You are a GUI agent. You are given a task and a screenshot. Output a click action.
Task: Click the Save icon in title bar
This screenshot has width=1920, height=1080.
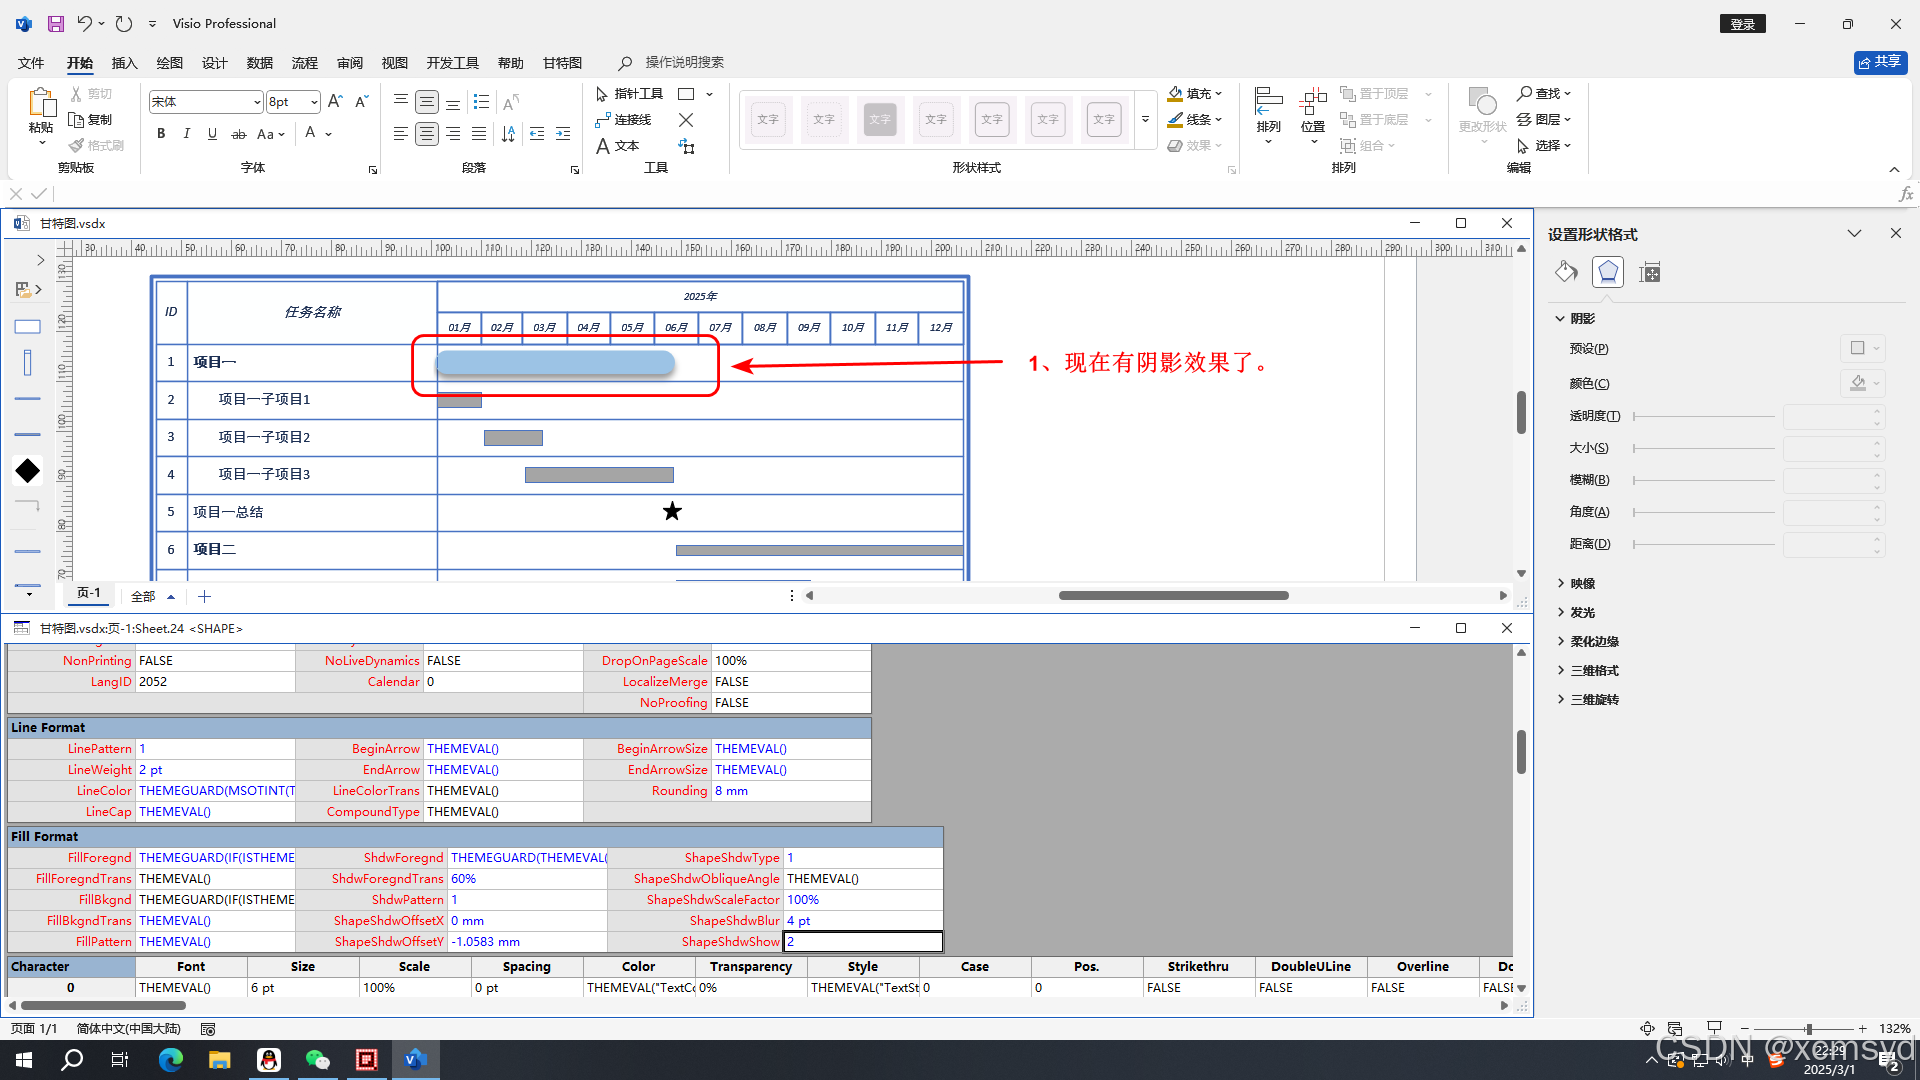[x=56, y=23]
